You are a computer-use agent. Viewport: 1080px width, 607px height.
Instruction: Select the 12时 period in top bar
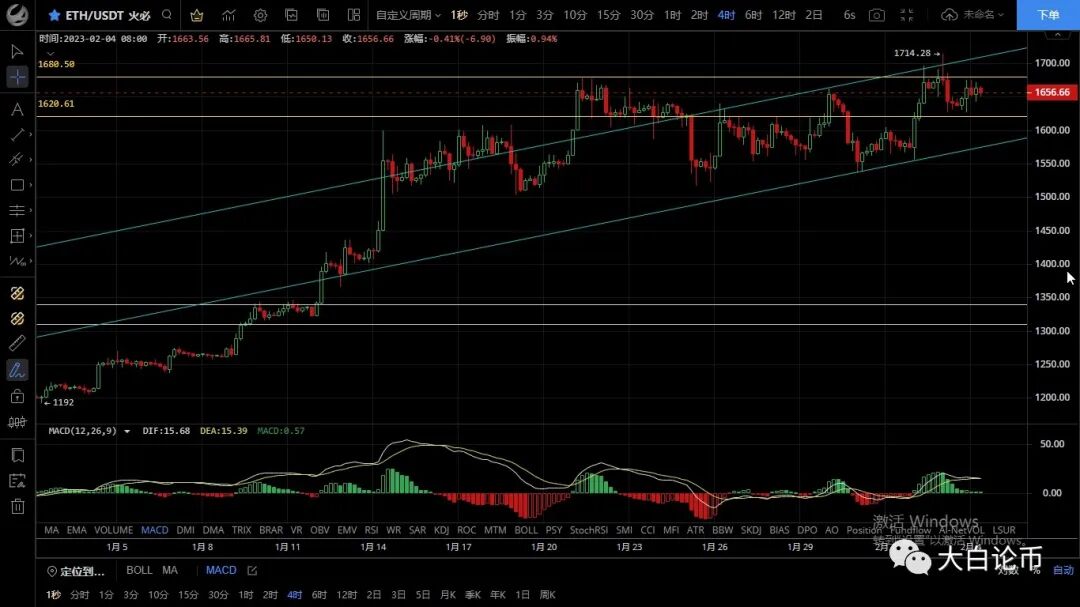(x=784, y=14)
